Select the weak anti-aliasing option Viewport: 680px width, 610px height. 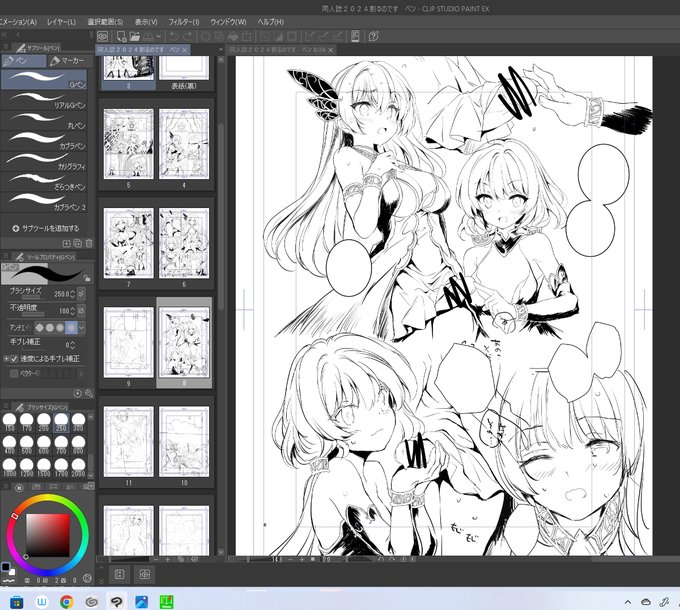point(50,327)
